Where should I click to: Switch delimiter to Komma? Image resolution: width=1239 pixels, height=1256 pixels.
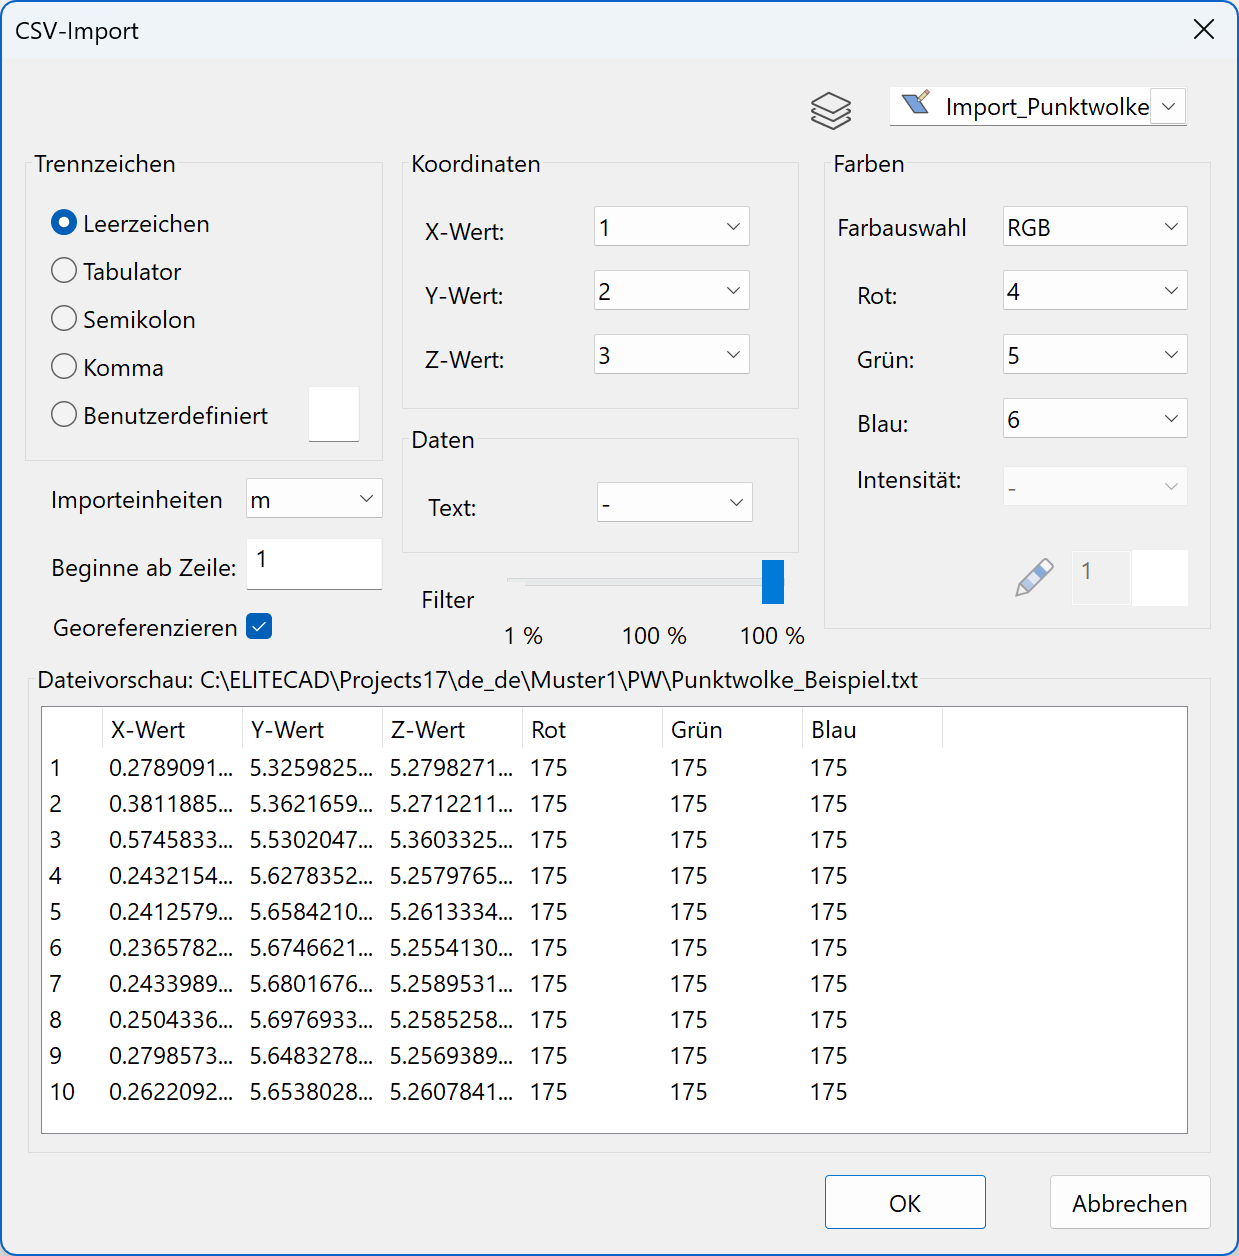(x=63, y=366)
